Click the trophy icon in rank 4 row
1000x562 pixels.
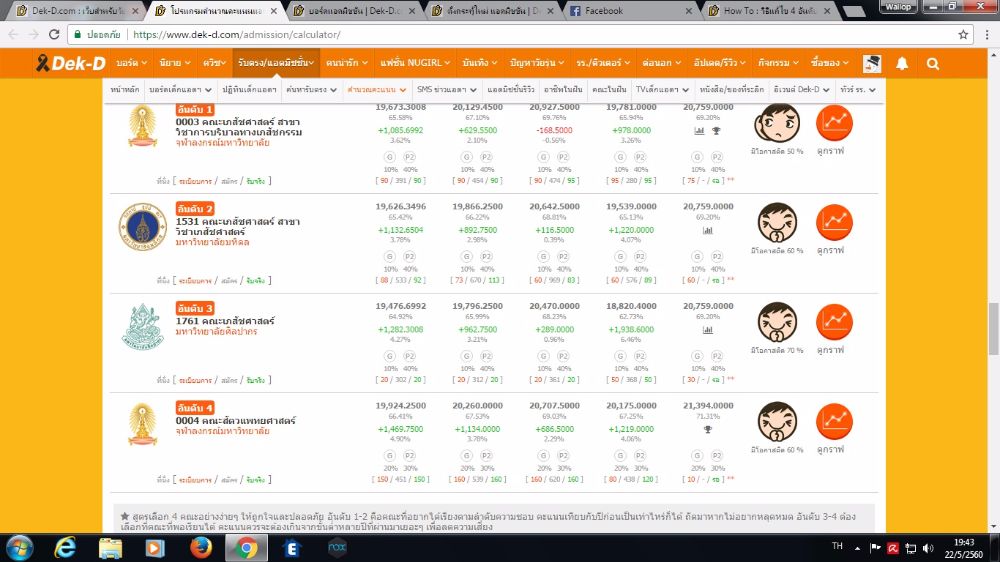click(x=708, y=429)
